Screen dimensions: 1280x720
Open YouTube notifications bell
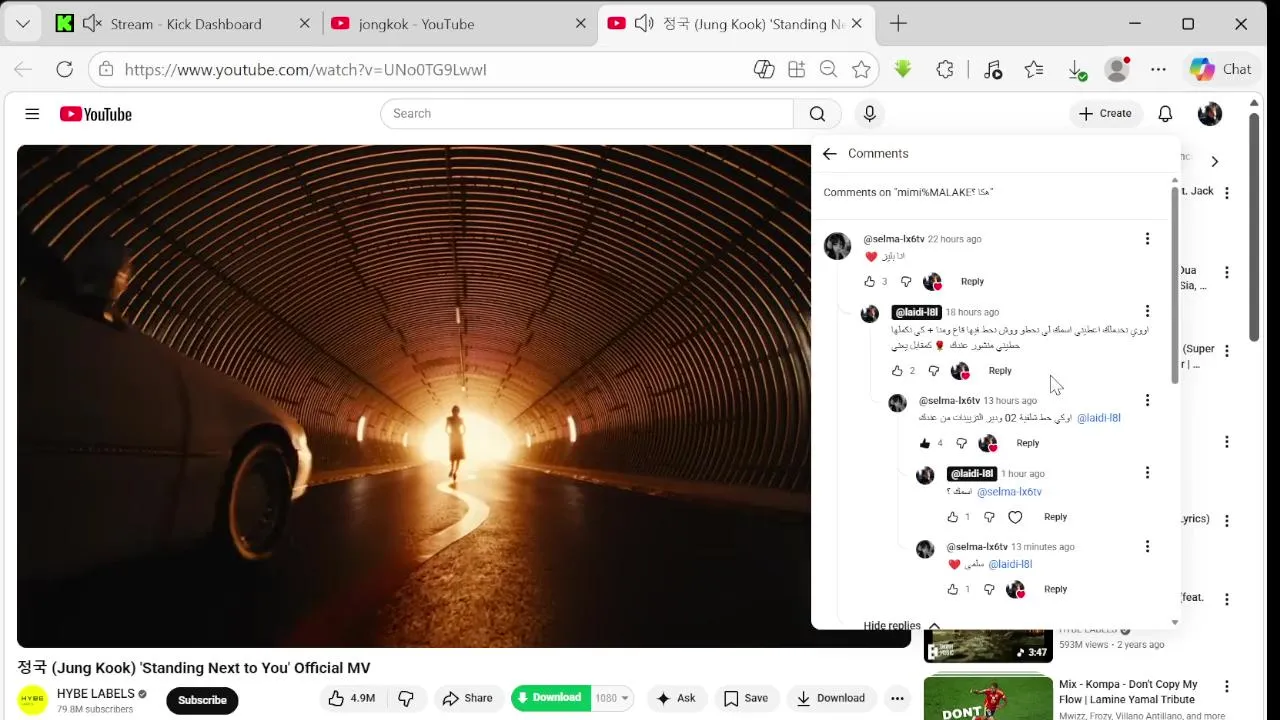pyautogui.click(x=1165, y=114)
